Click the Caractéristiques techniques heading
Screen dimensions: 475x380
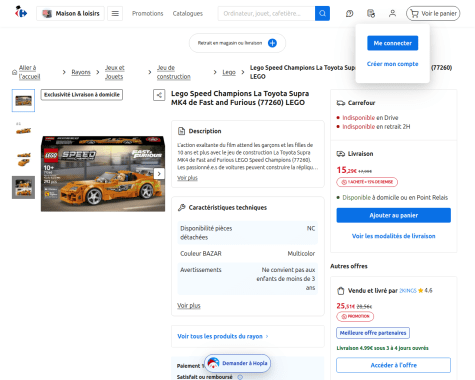click(228, 208)
